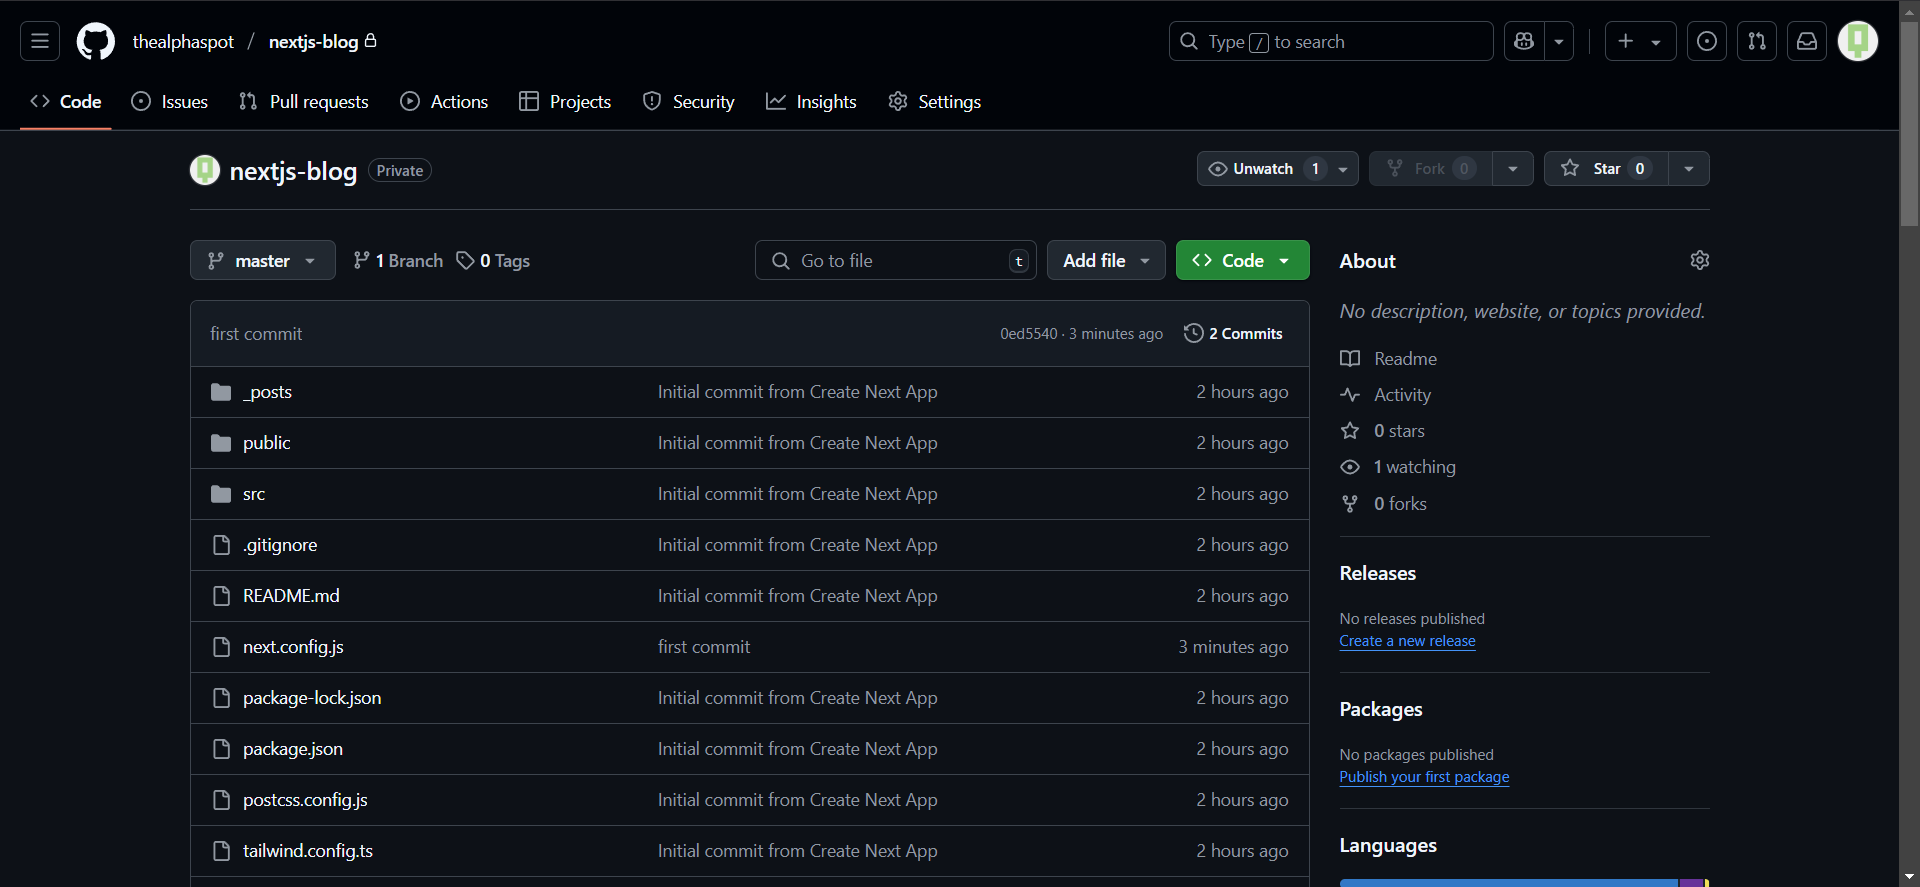Open the public folder
The height and width of the screenshot is (887, 1920).
pos(267,443)
